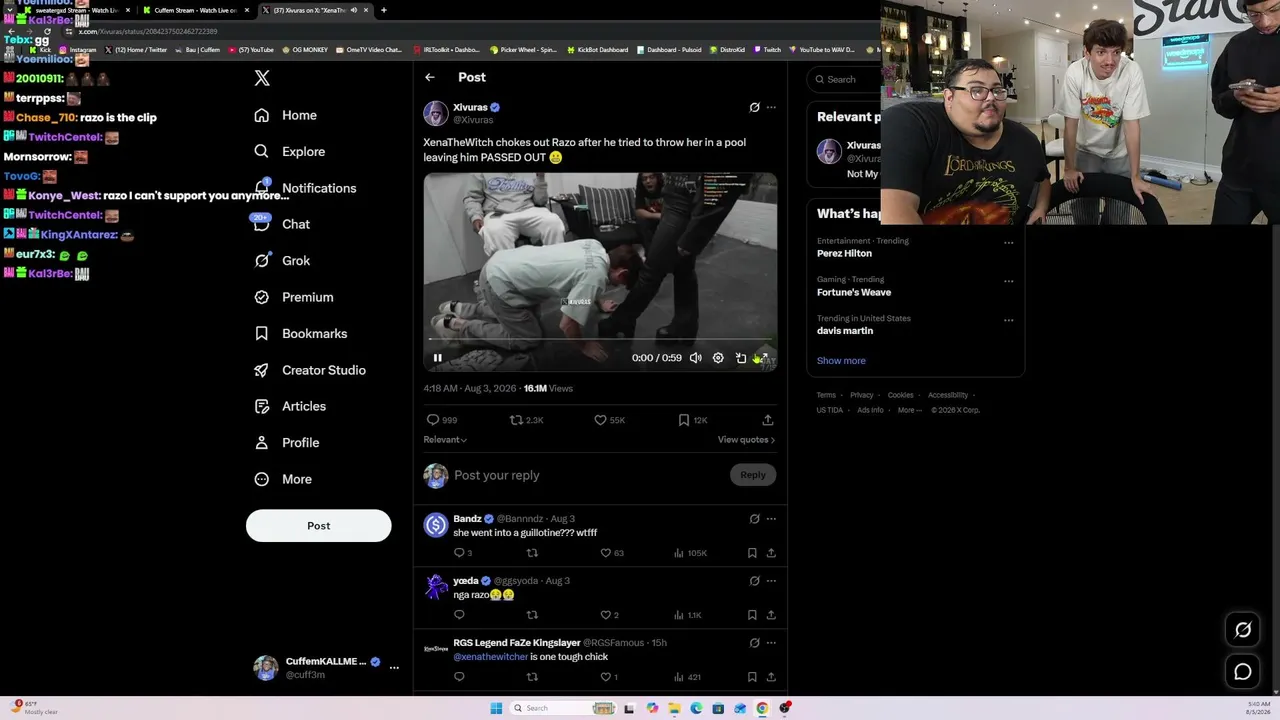The width and height of the screenshot is (1280, 720).
Task: Reply to Bandz's comment with 3 replies
Action: (x=463, y=553)
